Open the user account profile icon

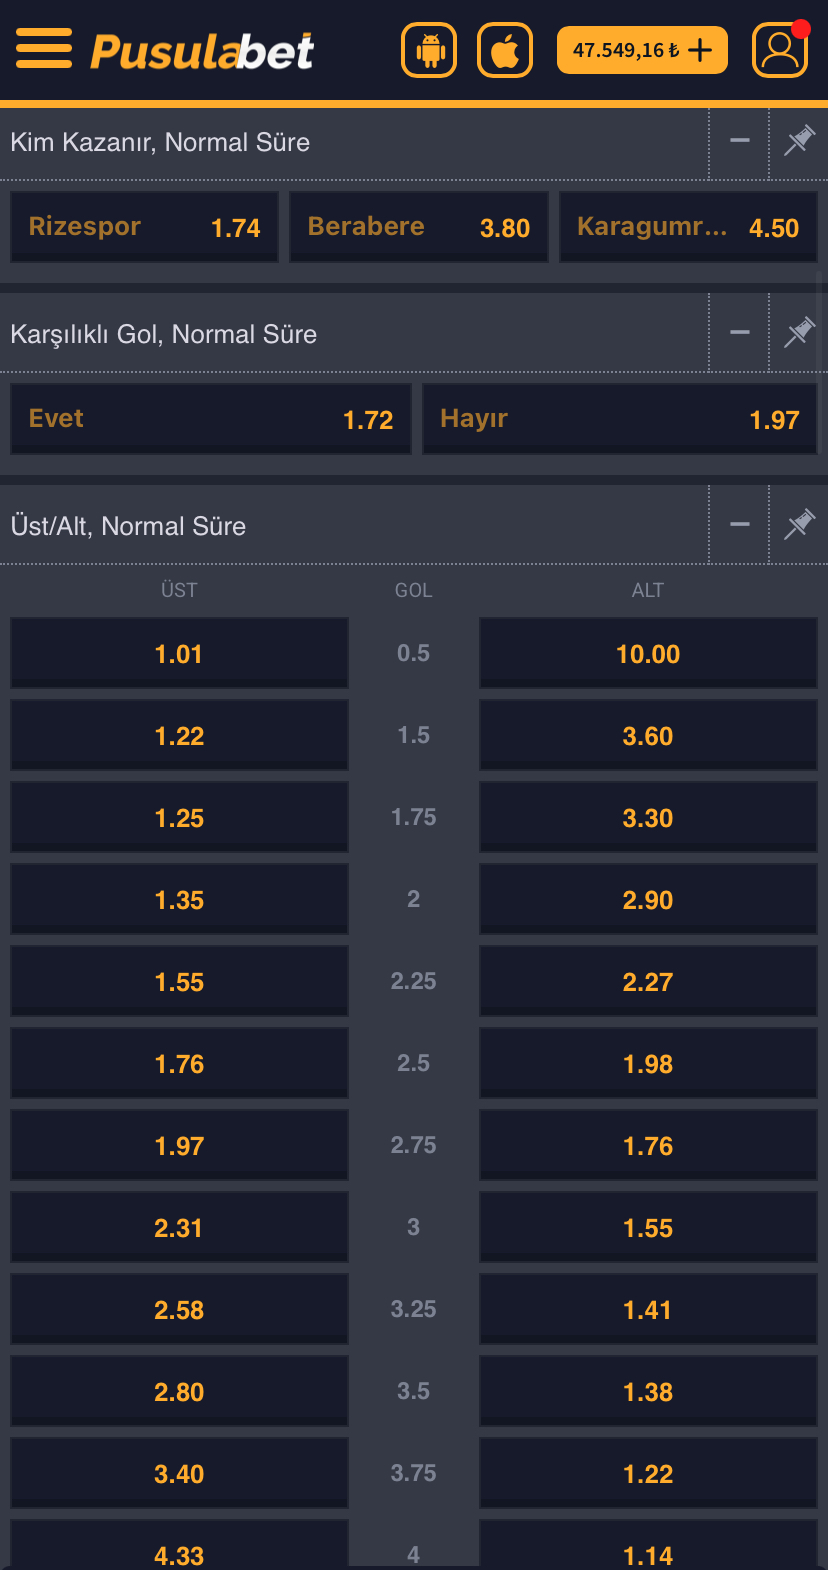779,49
